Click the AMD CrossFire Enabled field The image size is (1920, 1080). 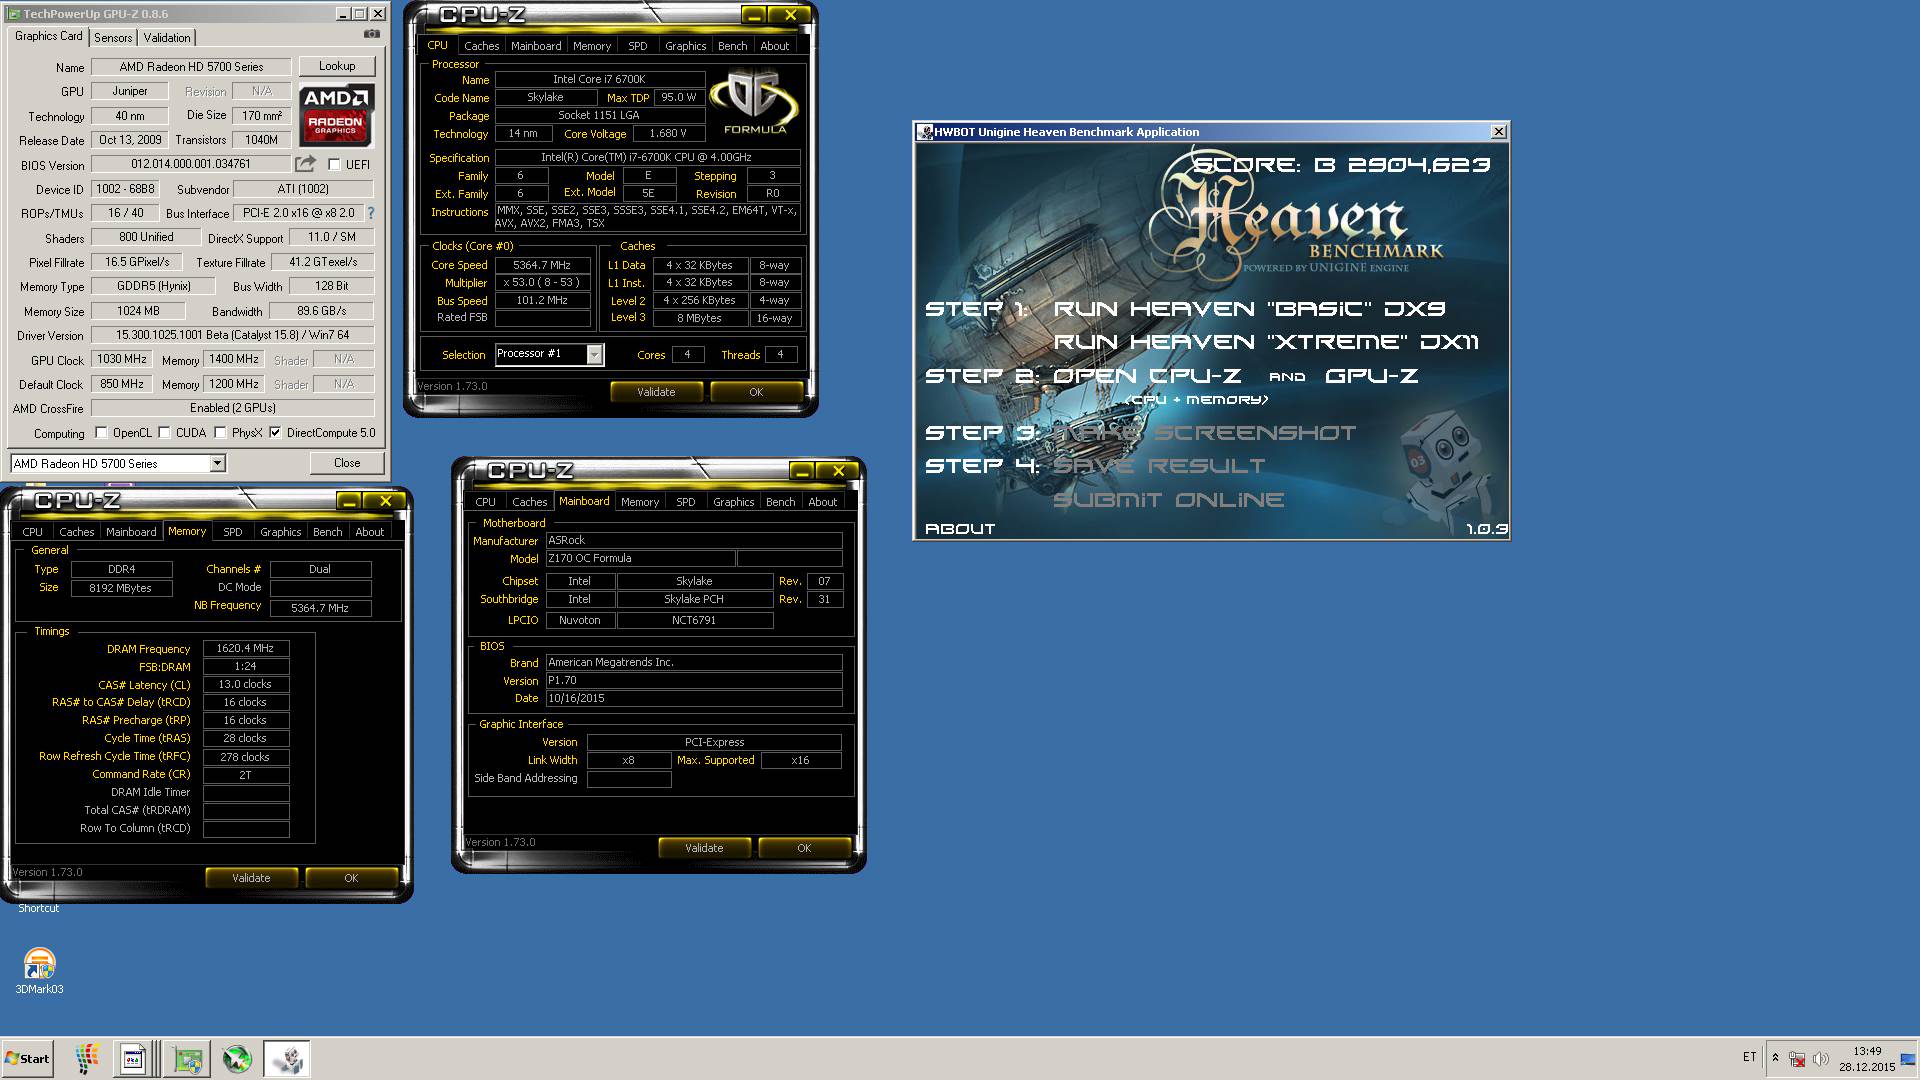click(x=232, y=408)
